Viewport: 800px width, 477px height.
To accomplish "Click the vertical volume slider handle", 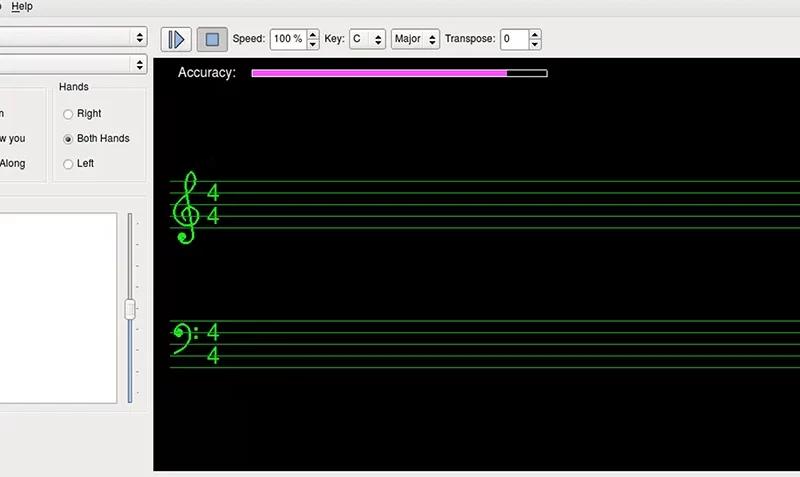I will click(x=130, y=309).
